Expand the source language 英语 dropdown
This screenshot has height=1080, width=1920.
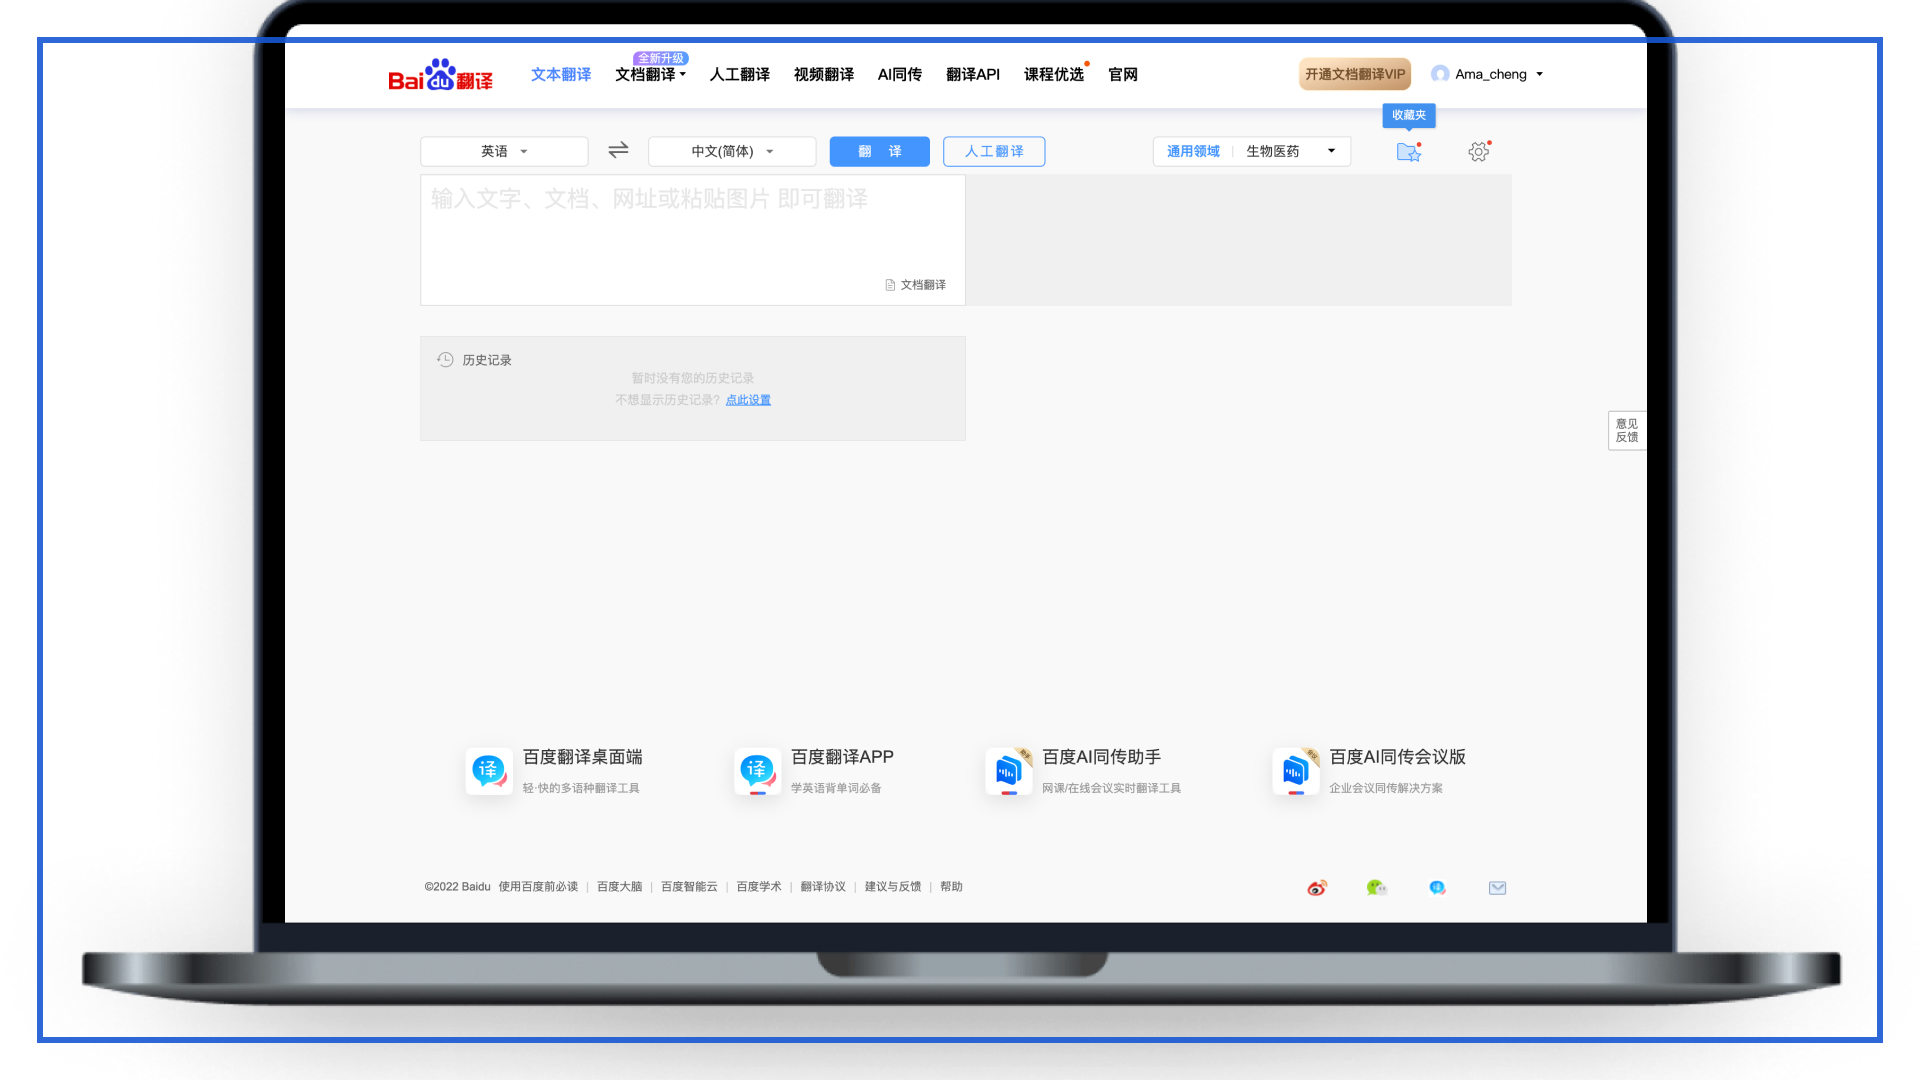click(x=504, y=151)
